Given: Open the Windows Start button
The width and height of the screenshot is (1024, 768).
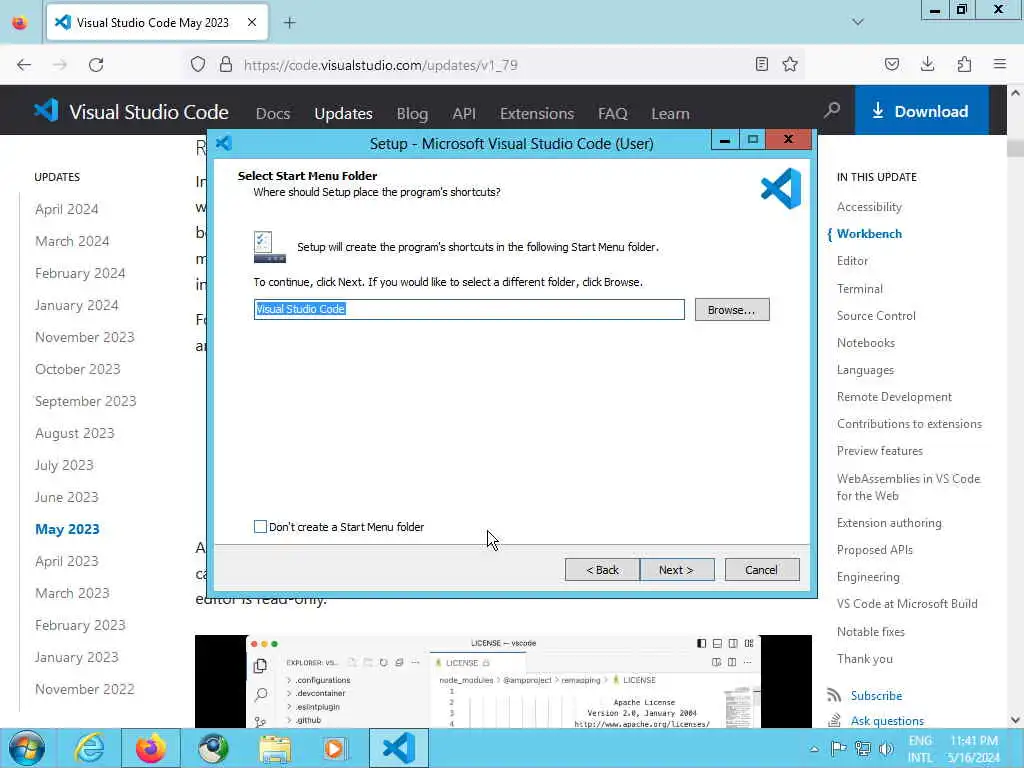Looking at the screenshot, I should [27, 748].
